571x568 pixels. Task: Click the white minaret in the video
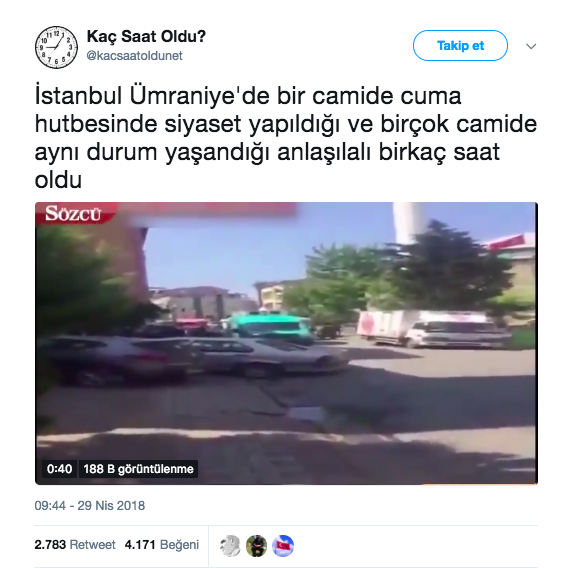pos(409,221)
